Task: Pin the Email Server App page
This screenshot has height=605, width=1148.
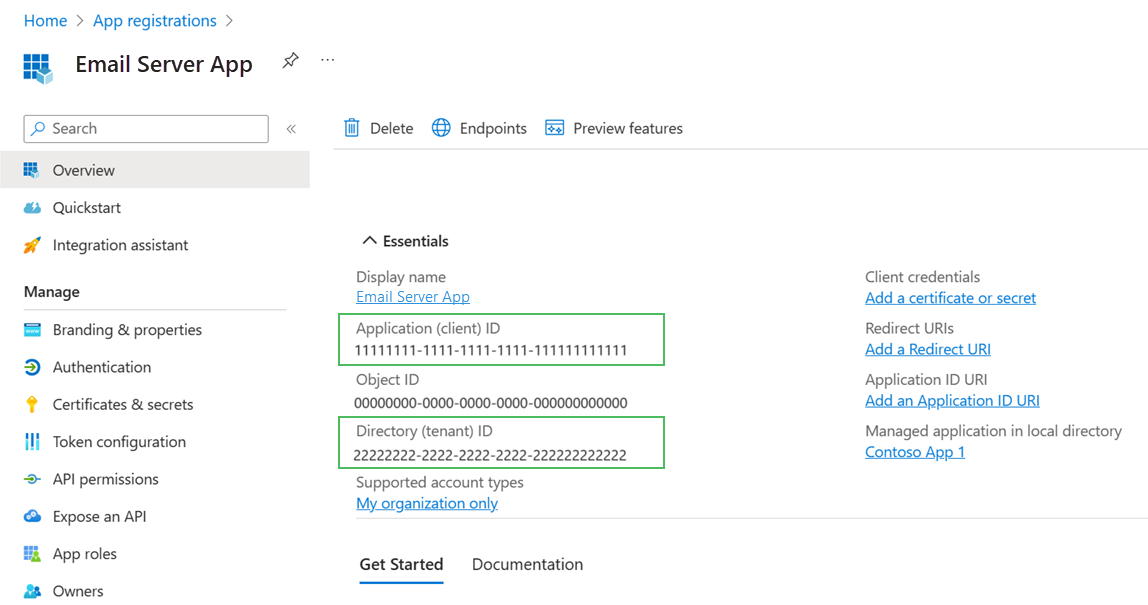Action: tap(290, 60)
